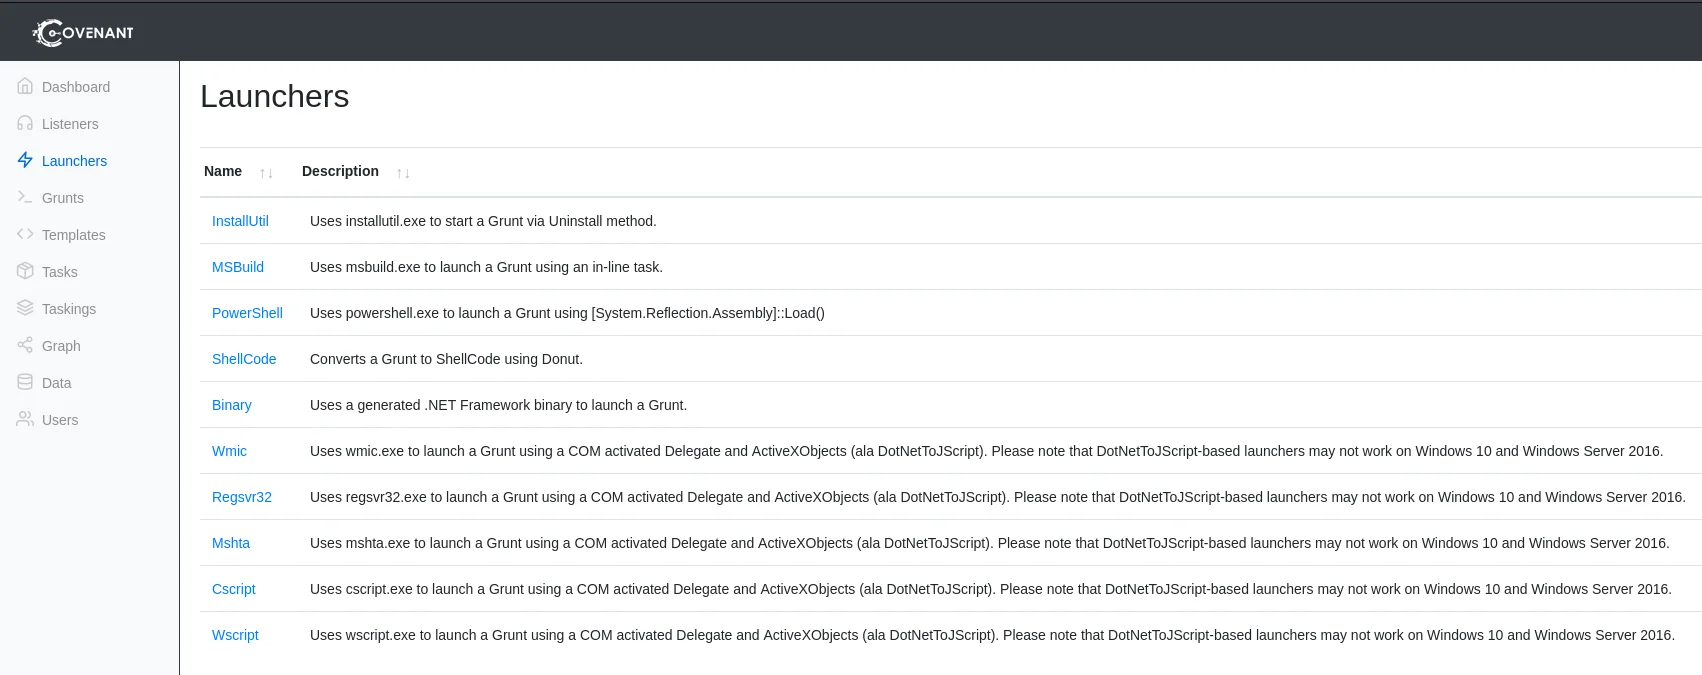
Task: Open the Data page
Action: click(57, 383)
